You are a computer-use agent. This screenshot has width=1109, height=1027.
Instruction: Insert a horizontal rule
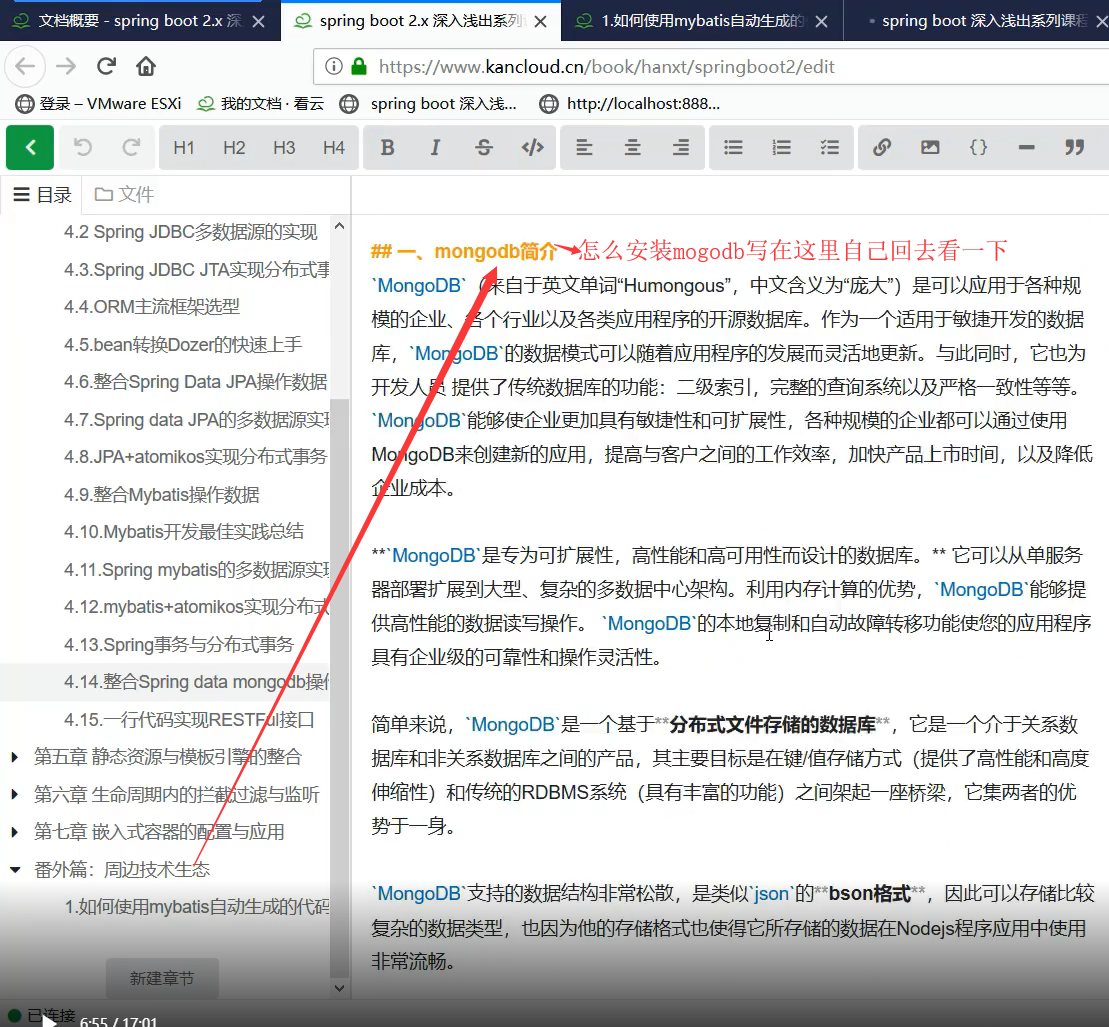[1027, 147]
